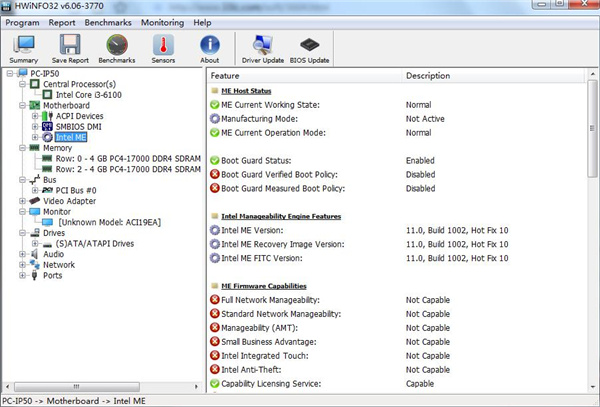Viewport: 600px width, 407px height.
Task: Open the Sensors thermometer icon
Action: [163, 47]
